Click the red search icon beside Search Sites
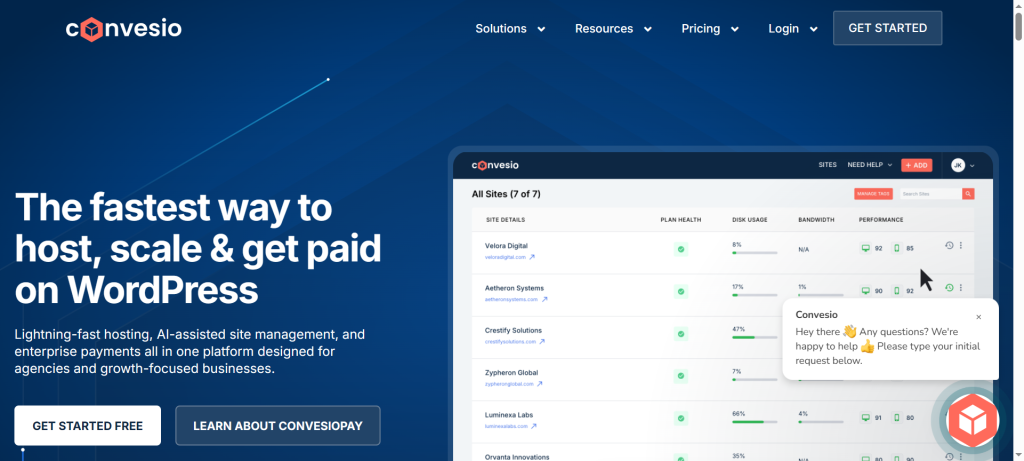The image size is (1024, 461). [968, 194]
